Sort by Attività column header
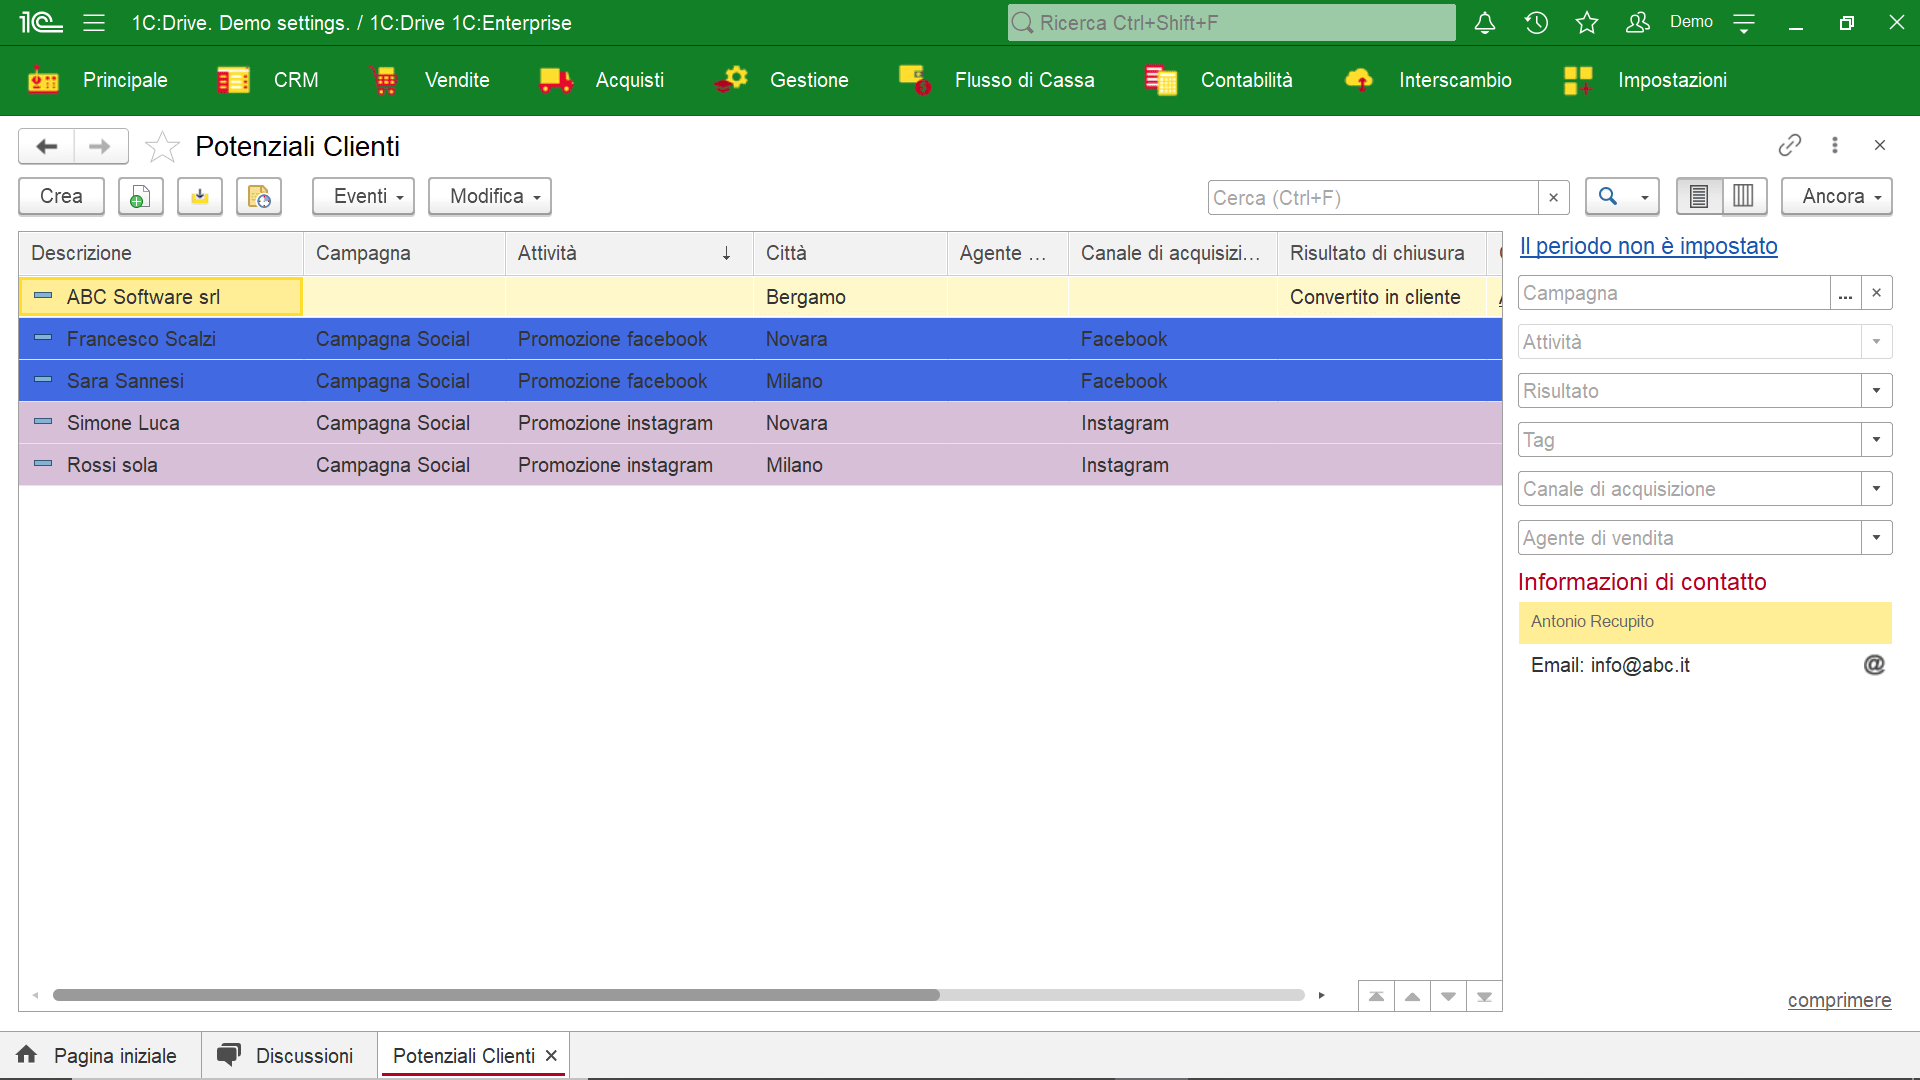The width and height of the screenshot is (1920, 1080). [629, 253]
